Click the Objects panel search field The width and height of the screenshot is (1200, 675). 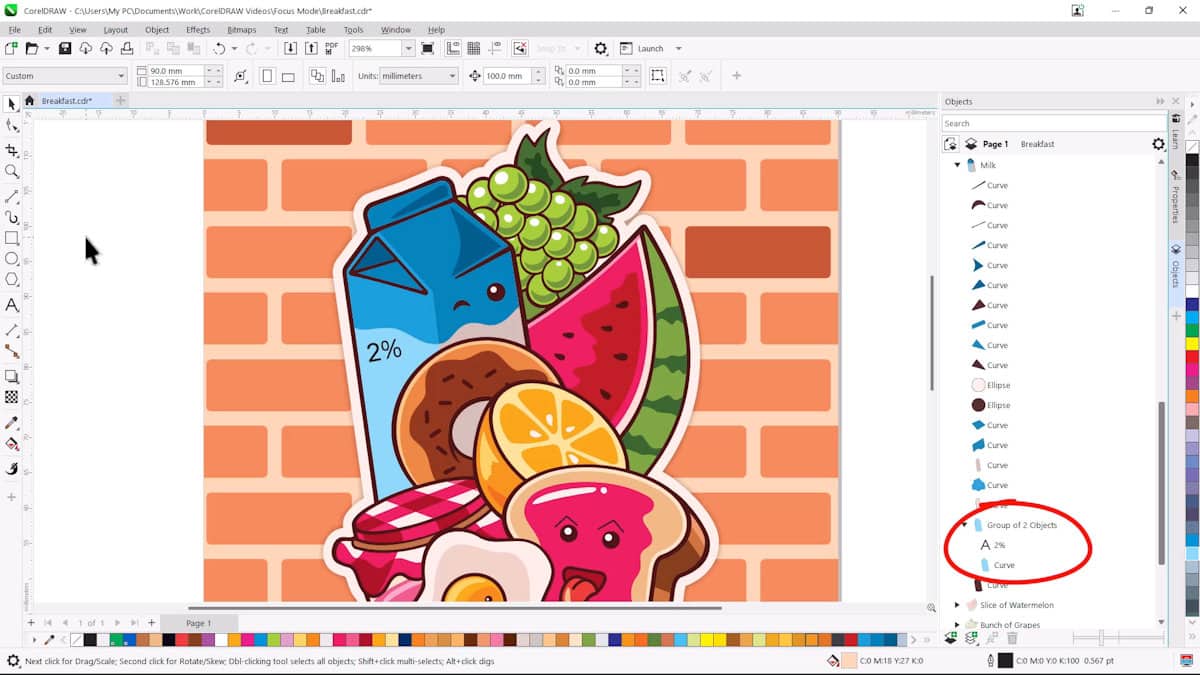coord(1050,122)
